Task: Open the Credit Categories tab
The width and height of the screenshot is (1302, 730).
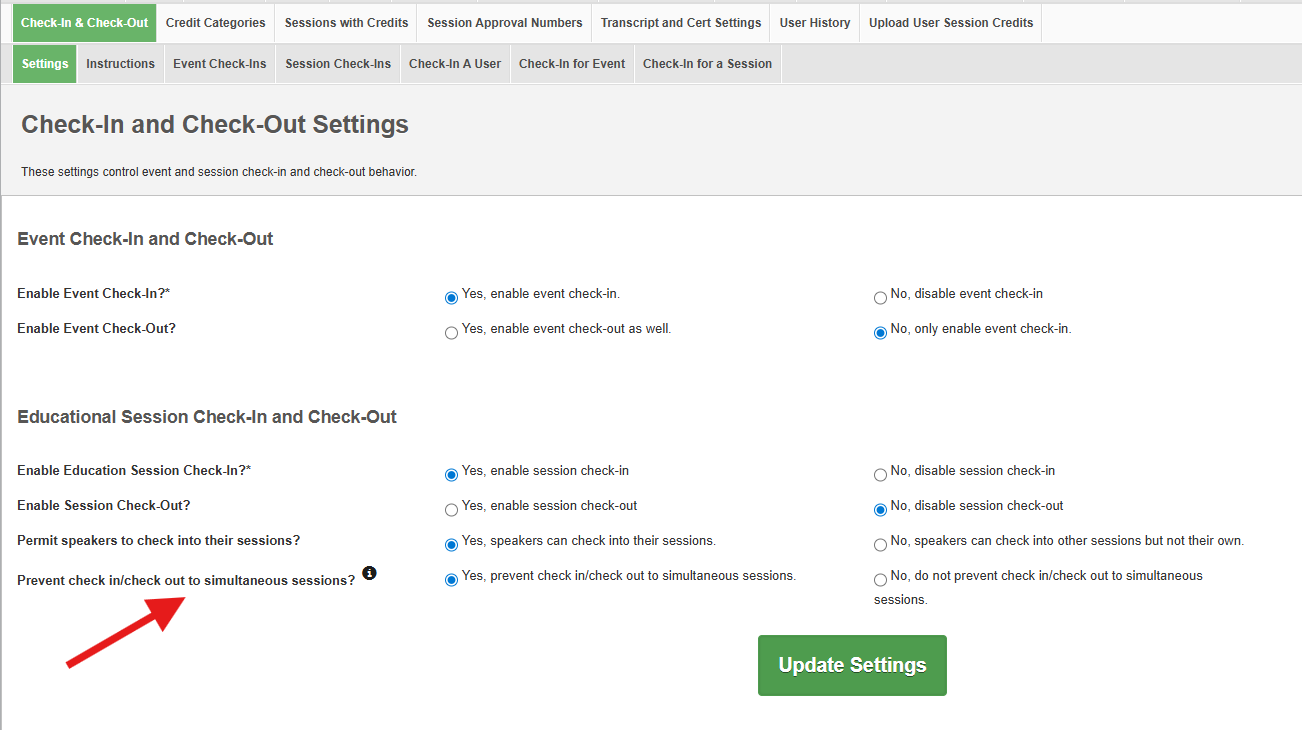Action: [216, 23]
